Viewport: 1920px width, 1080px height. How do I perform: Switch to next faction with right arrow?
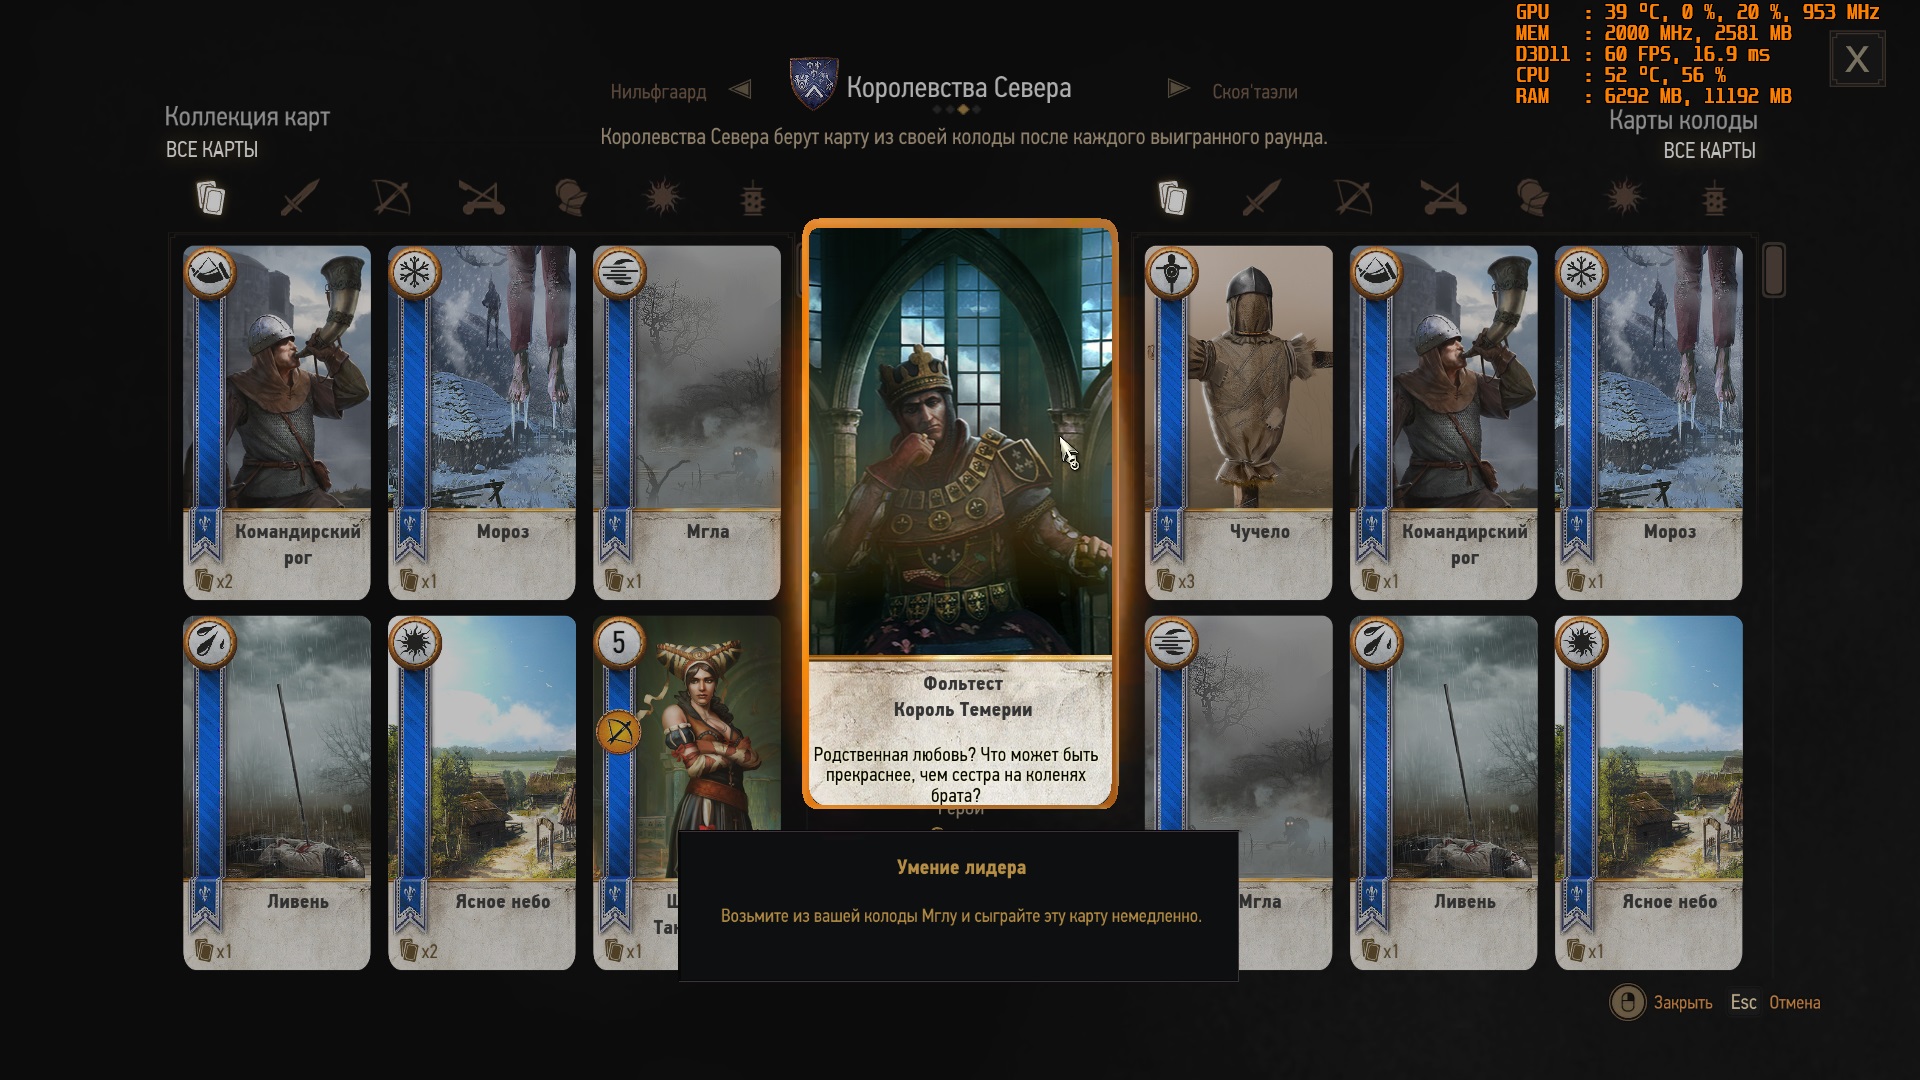[x=1179, y=89]
